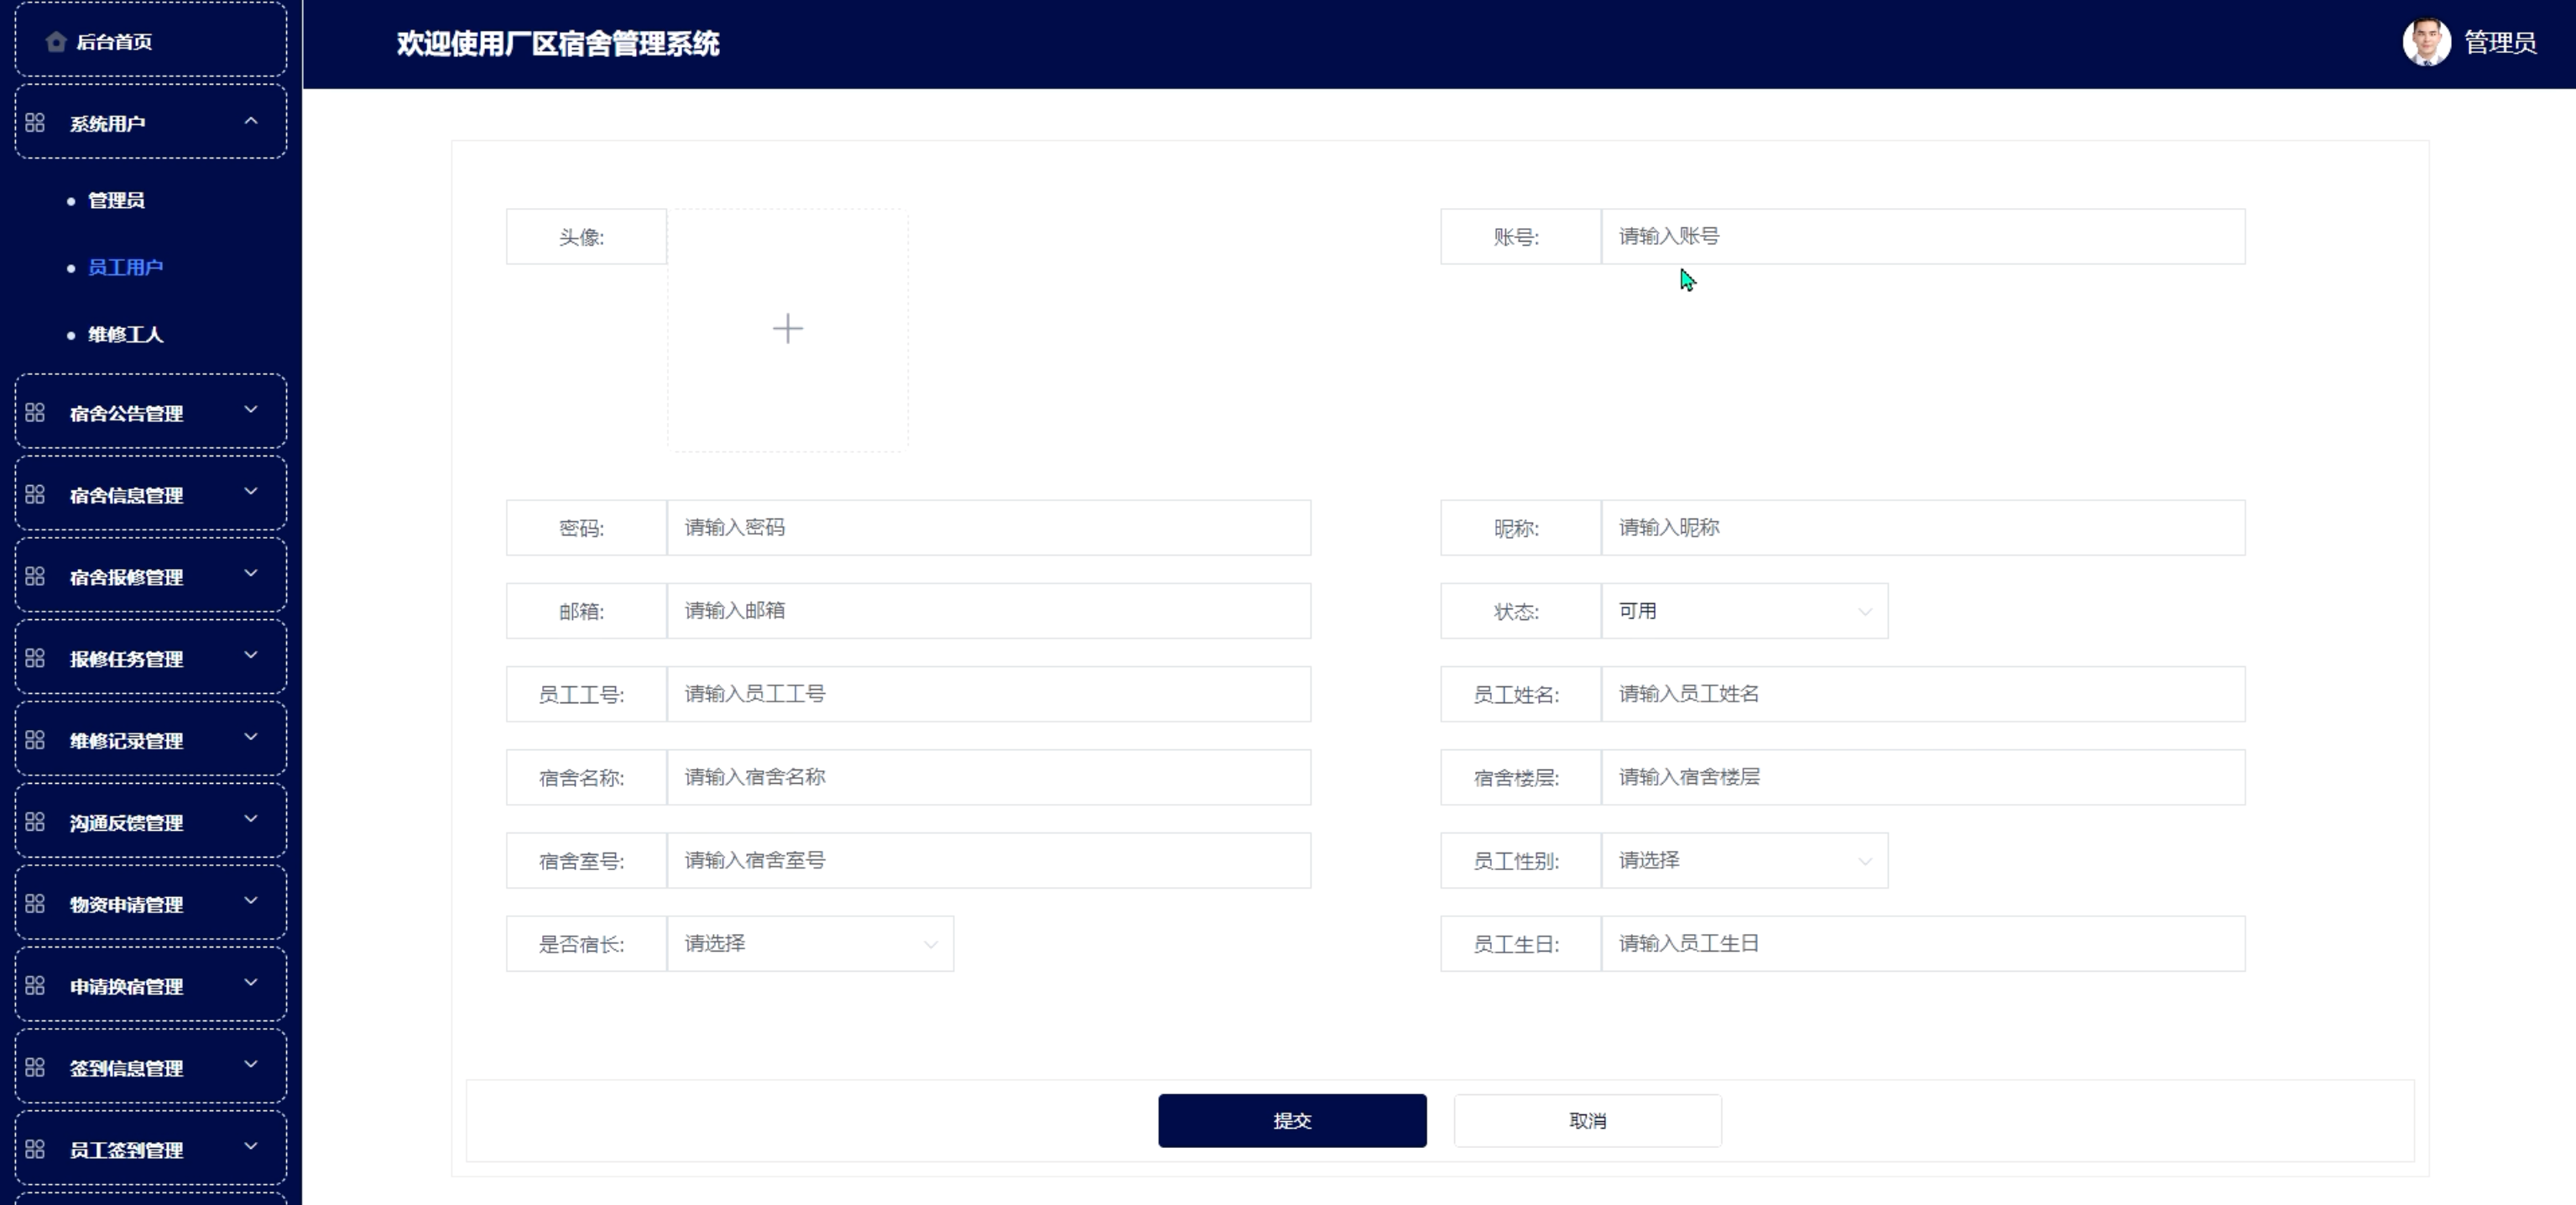This screenshot has width=2576, height=1205.
Task: Click the grid icon beside 宿舍公告管理
Action: (x=35, y=413)
